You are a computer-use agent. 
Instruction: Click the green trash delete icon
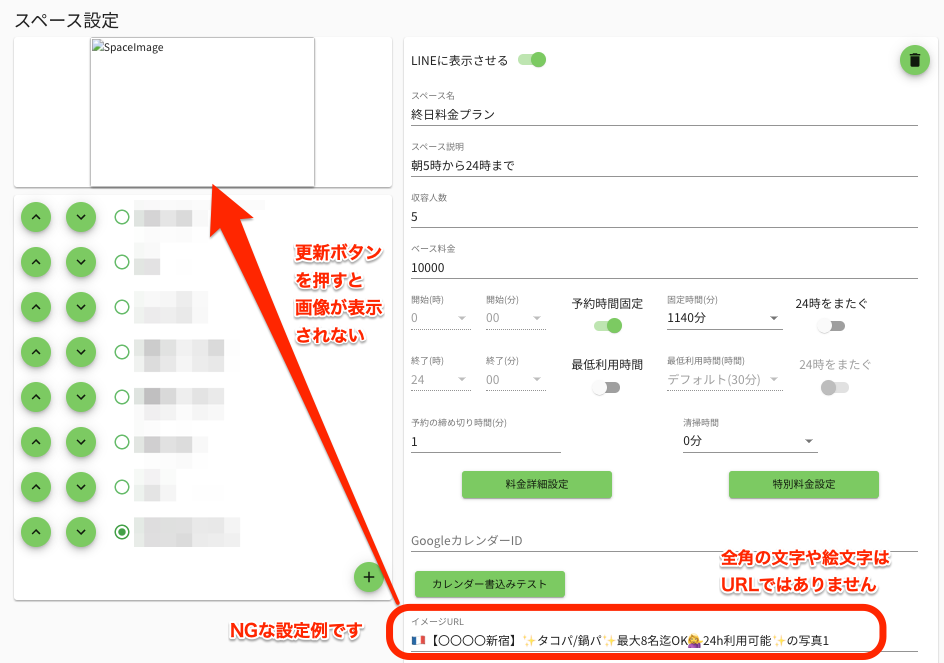coord(914,60)
